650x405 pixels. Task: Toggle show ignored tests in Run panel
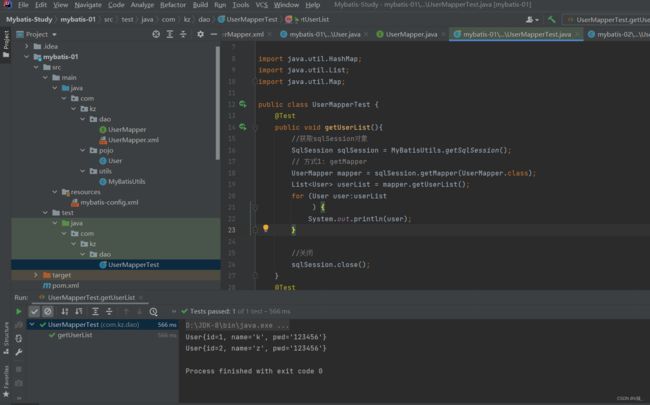click(x=48, y=311)
